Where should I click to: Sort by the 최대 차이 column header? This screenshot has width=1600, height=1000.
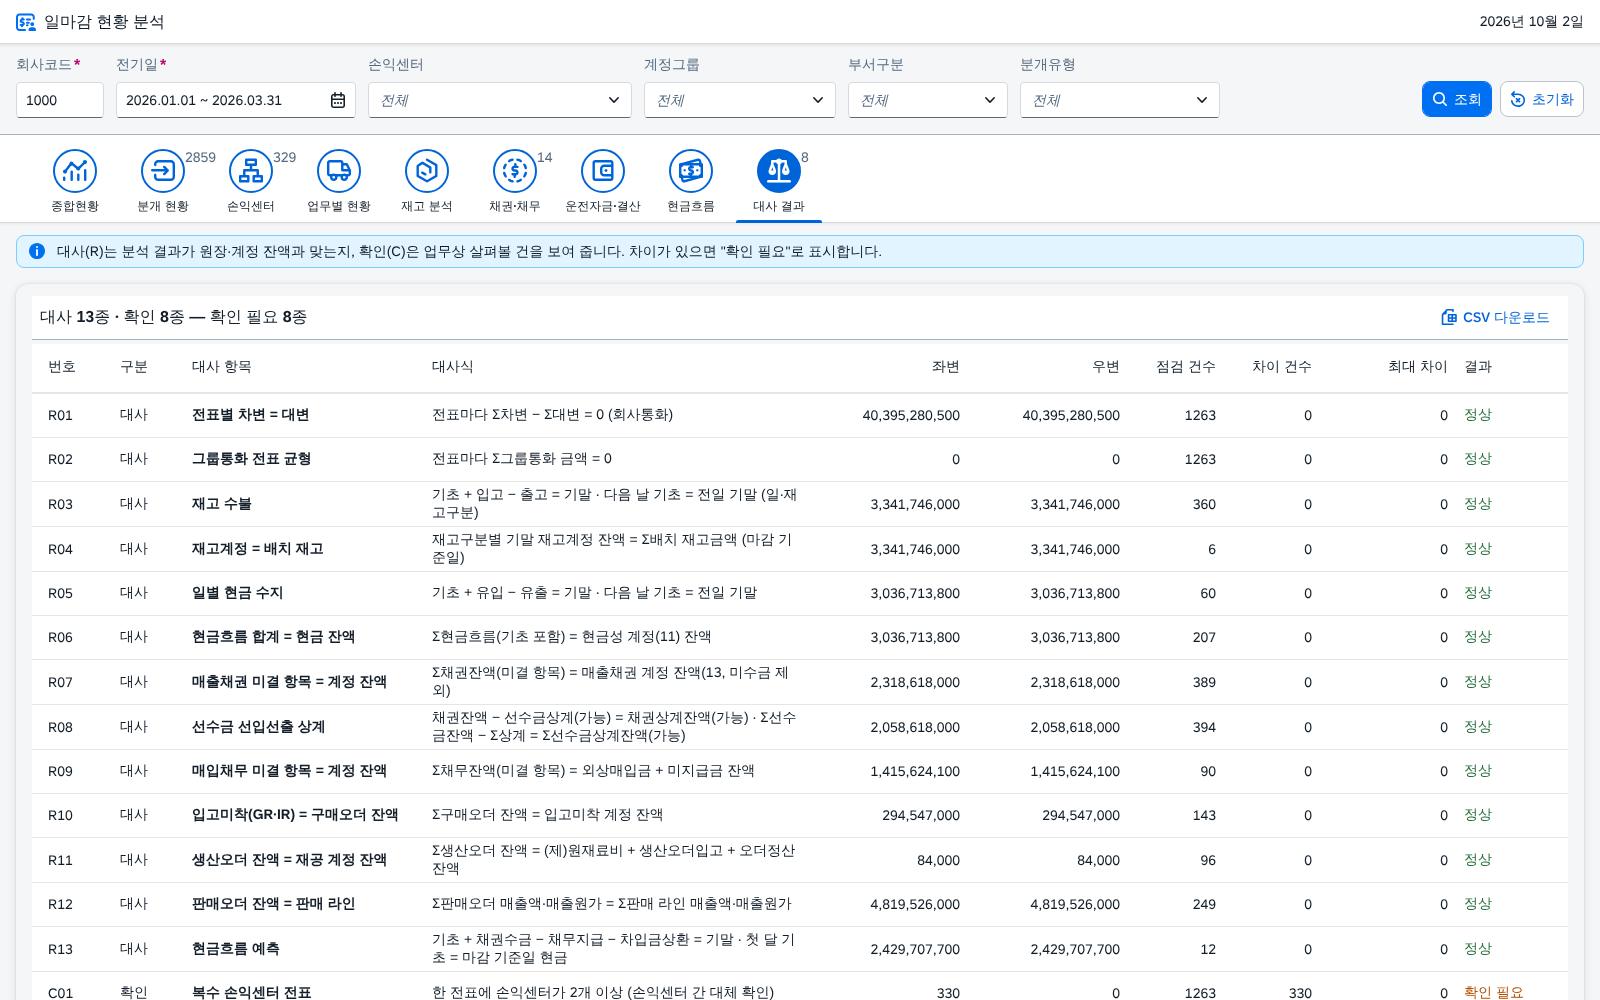click(1417, 367)
